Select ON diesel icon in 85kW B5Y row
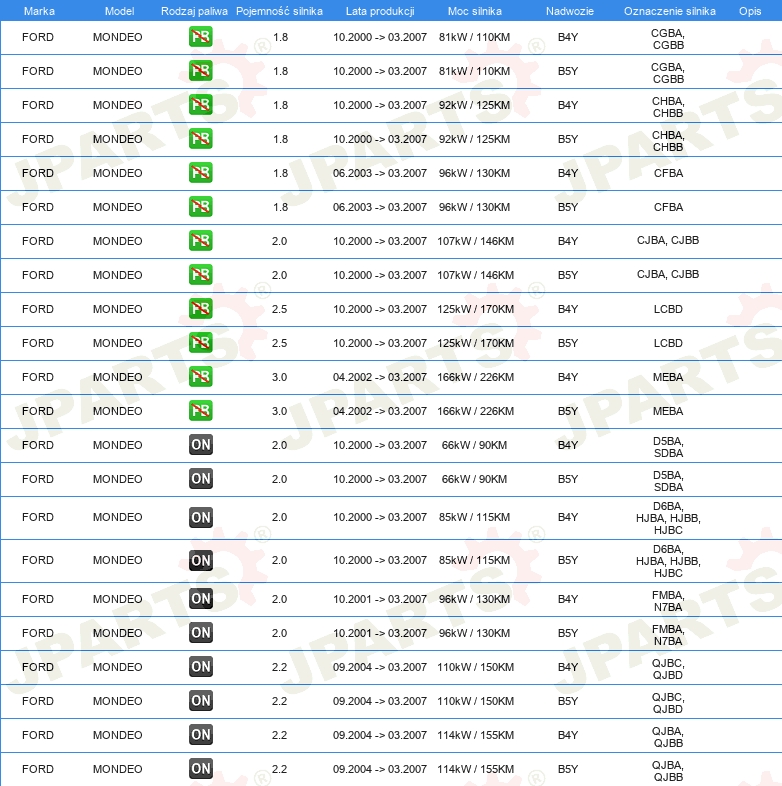The image size is (782, 786). (x=201, y=560)
